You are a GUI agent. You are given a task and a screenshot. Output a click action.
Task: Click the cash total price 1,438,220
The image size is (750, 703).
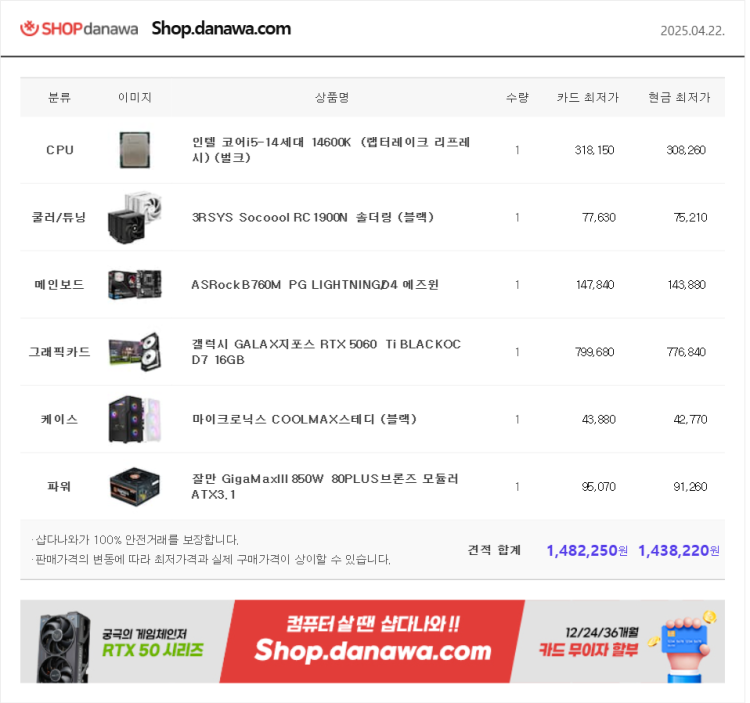coord(679,550)
